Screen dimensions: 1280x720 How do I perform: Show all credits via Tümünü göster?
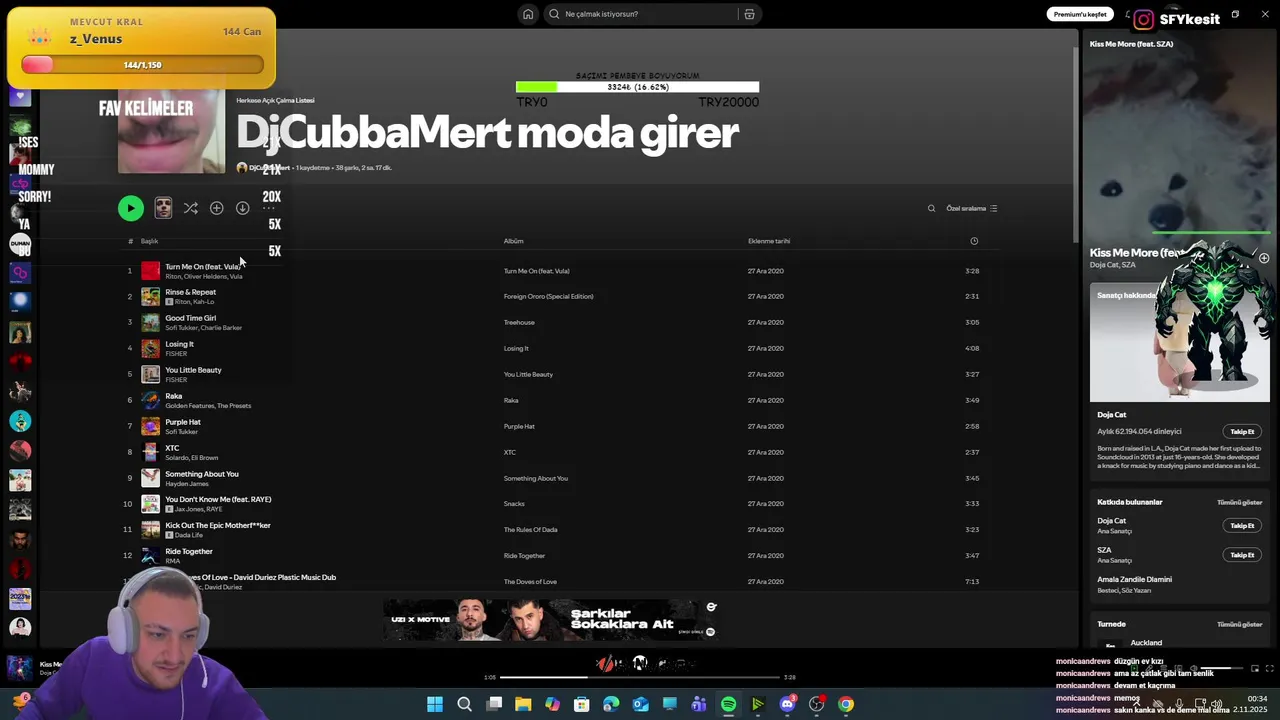pos(1239,502)
